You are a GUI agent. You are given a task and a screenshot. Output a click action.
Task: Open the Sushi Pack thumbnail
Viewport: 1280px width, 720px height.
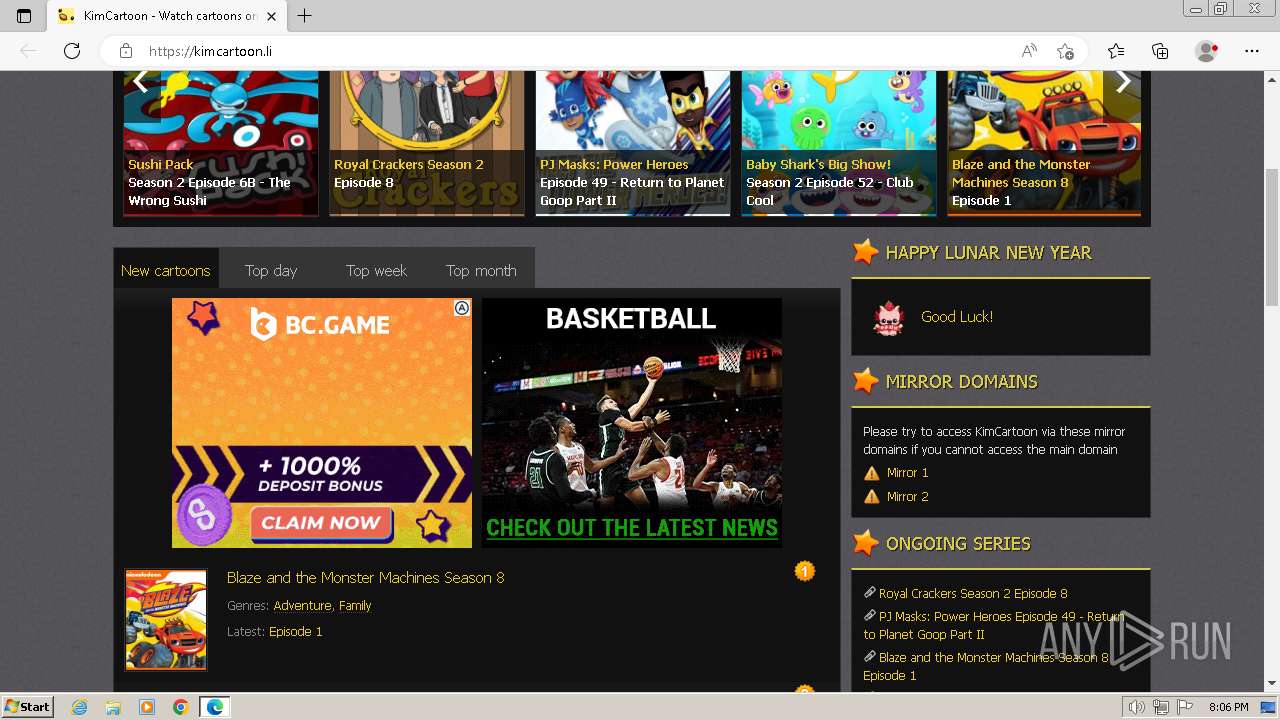tap(221, 143)
